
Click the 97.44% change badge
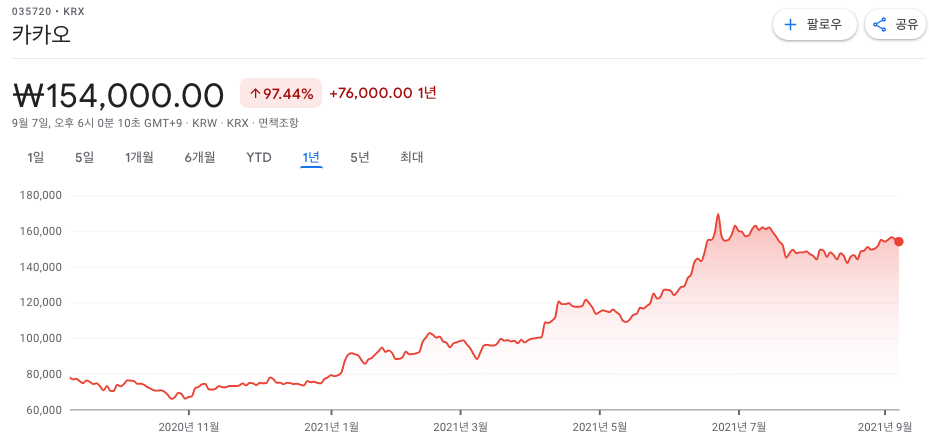(x=281, y=93)
